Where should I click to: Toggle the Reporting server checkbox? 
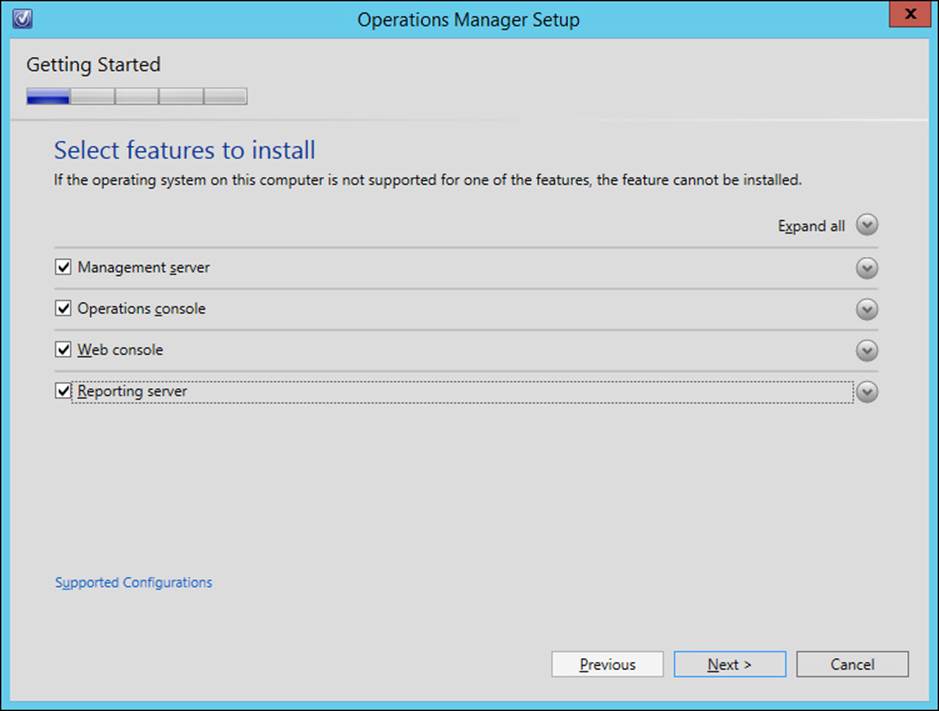(x=63, y=391)
